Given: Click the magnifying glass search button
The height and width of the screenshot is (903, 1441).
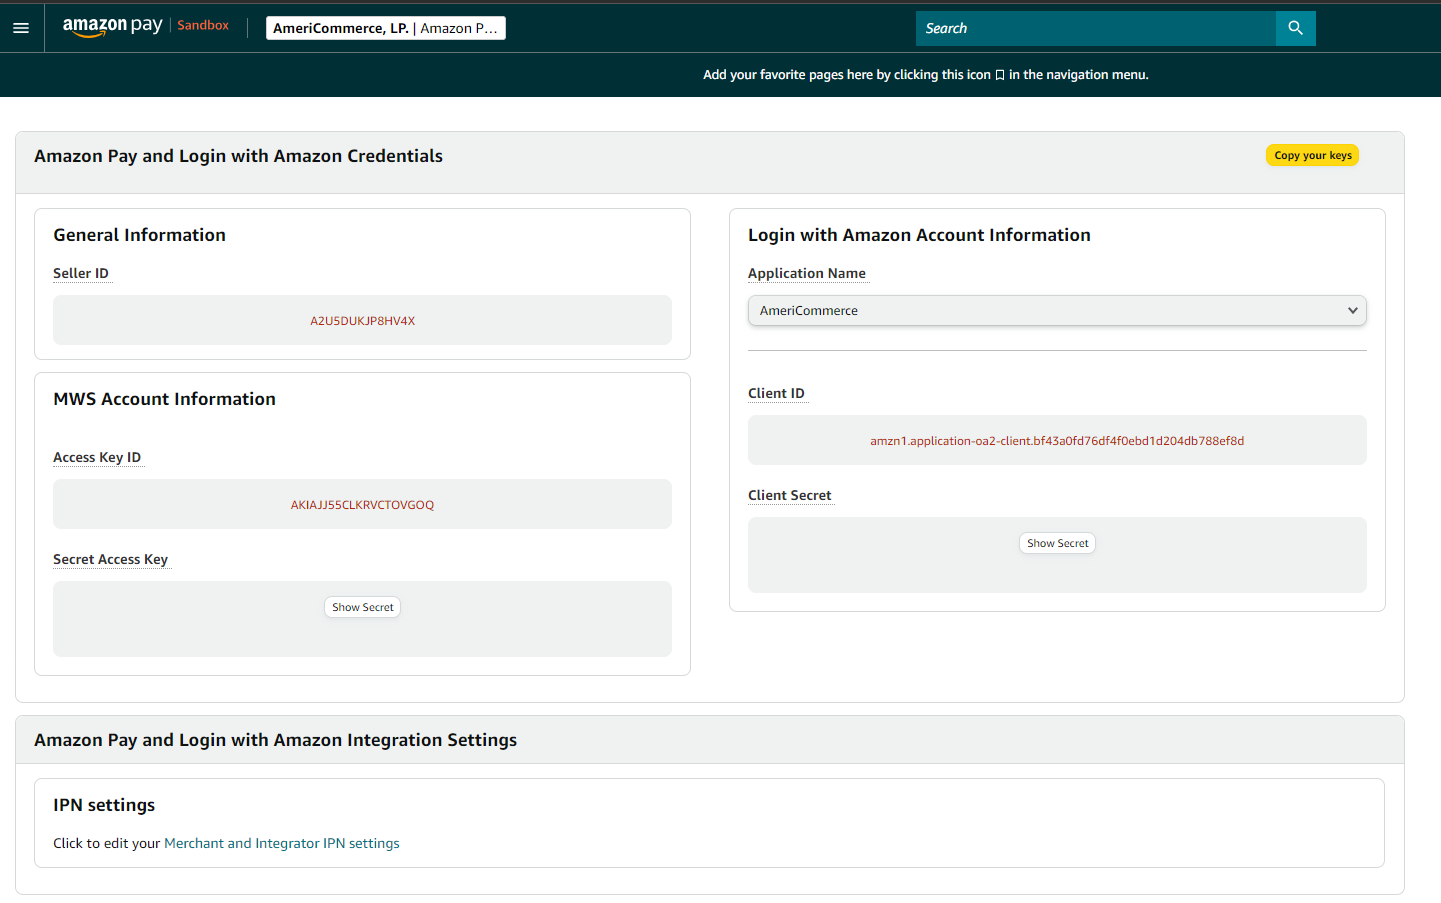Looking at the screenshot, I should point(1295,28).
